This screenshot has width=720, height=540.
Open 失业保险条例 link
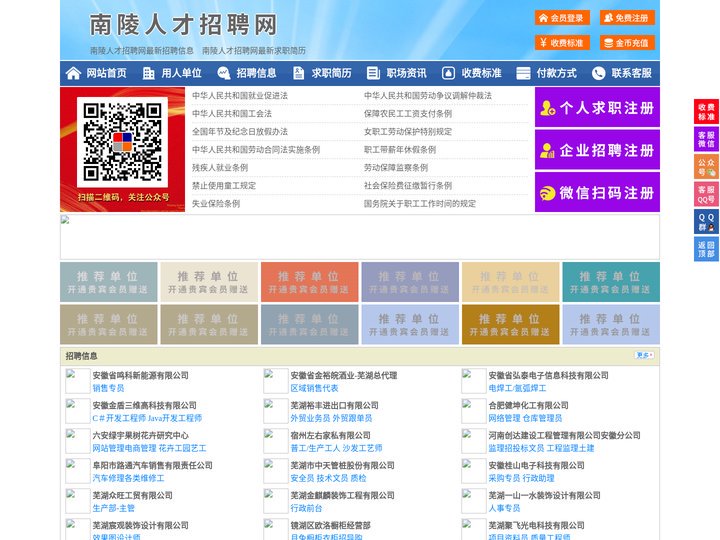coord(216,203)
